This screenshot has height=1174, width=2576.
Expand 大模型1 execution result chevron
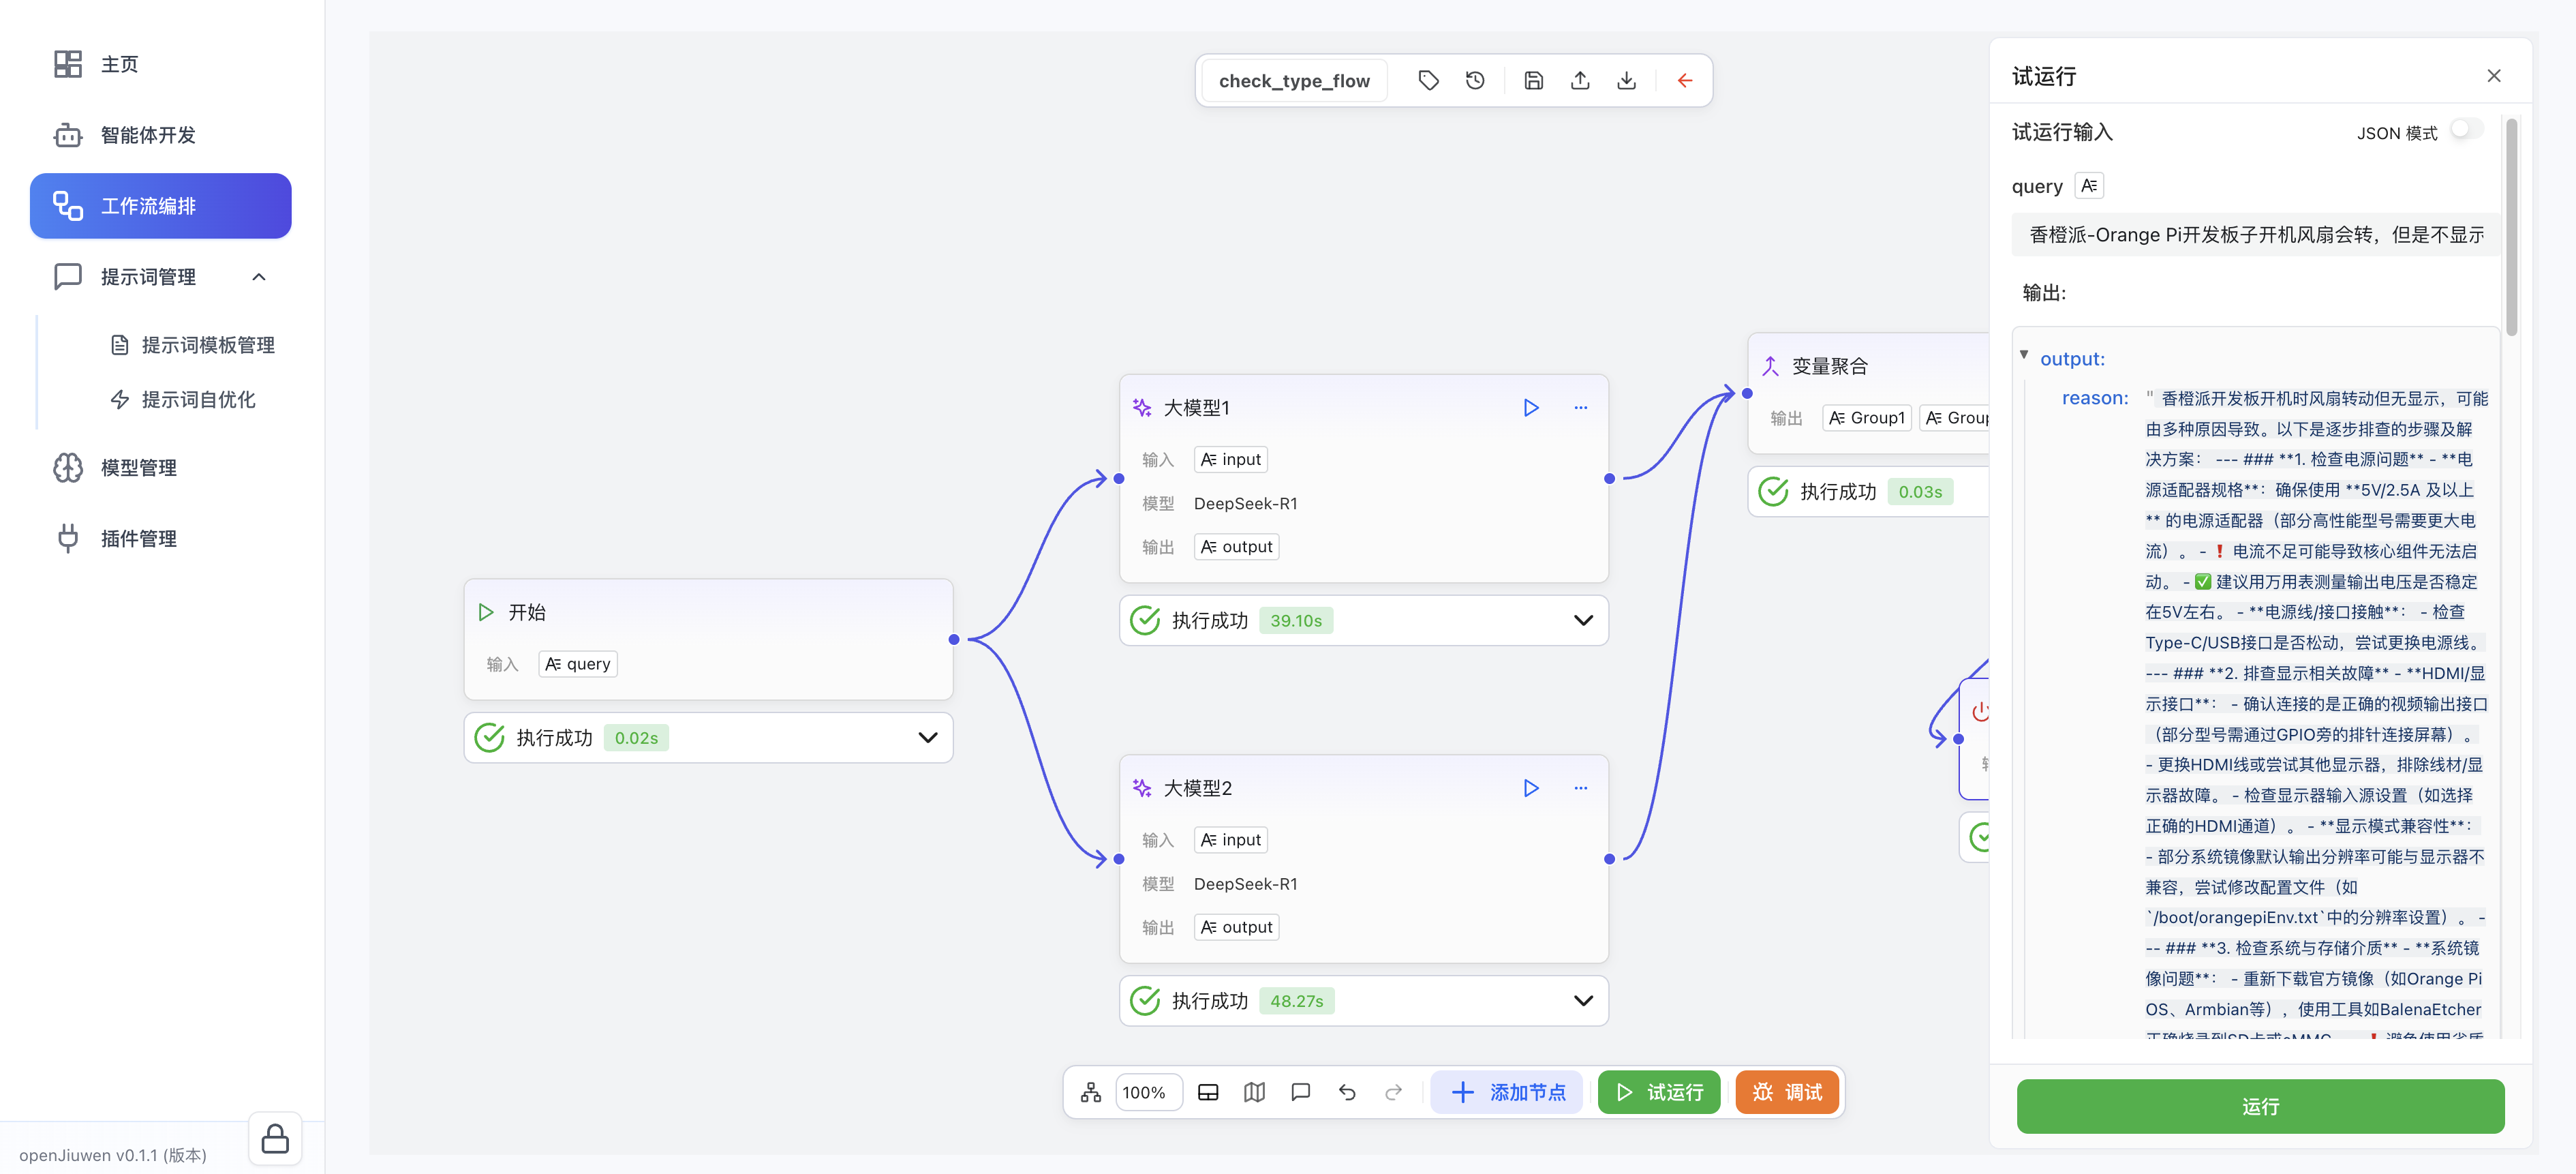(x=1583, y=620)
